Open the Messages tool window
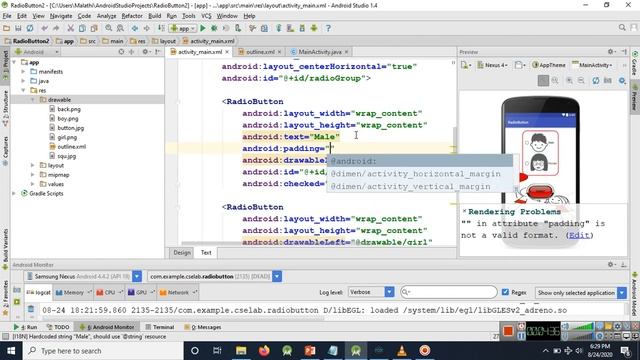640x360 pixels. [x=203, y=327]
